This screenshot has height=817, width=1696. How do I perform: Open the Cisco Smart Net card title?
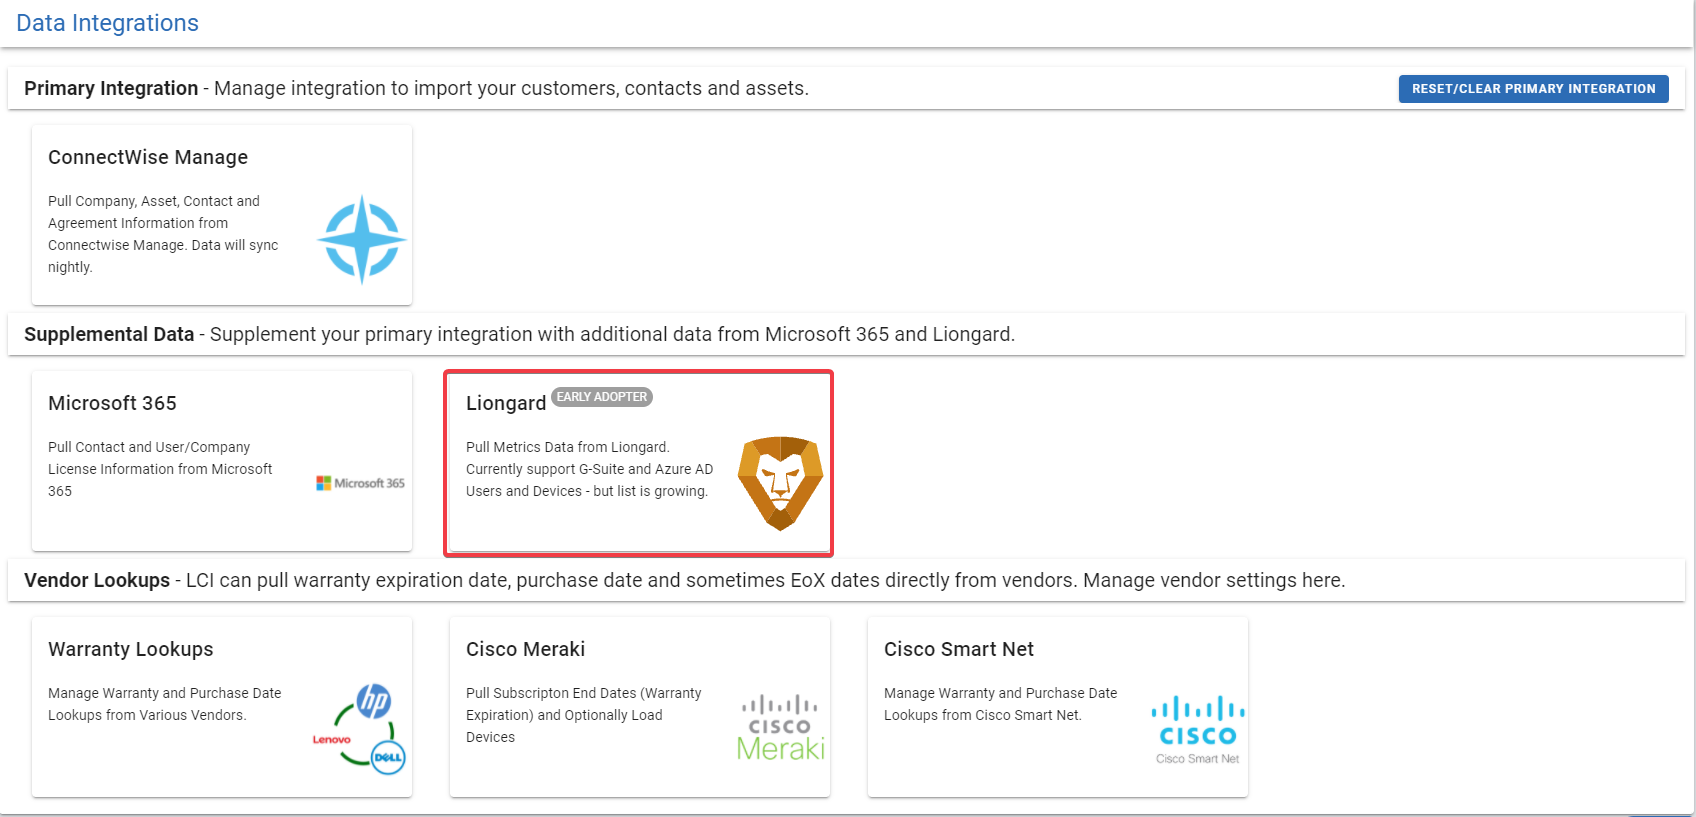pos(959,649)
